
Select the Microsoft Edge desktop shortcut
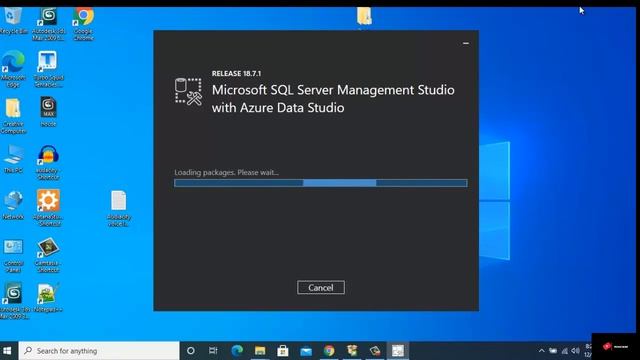point(13,69)
